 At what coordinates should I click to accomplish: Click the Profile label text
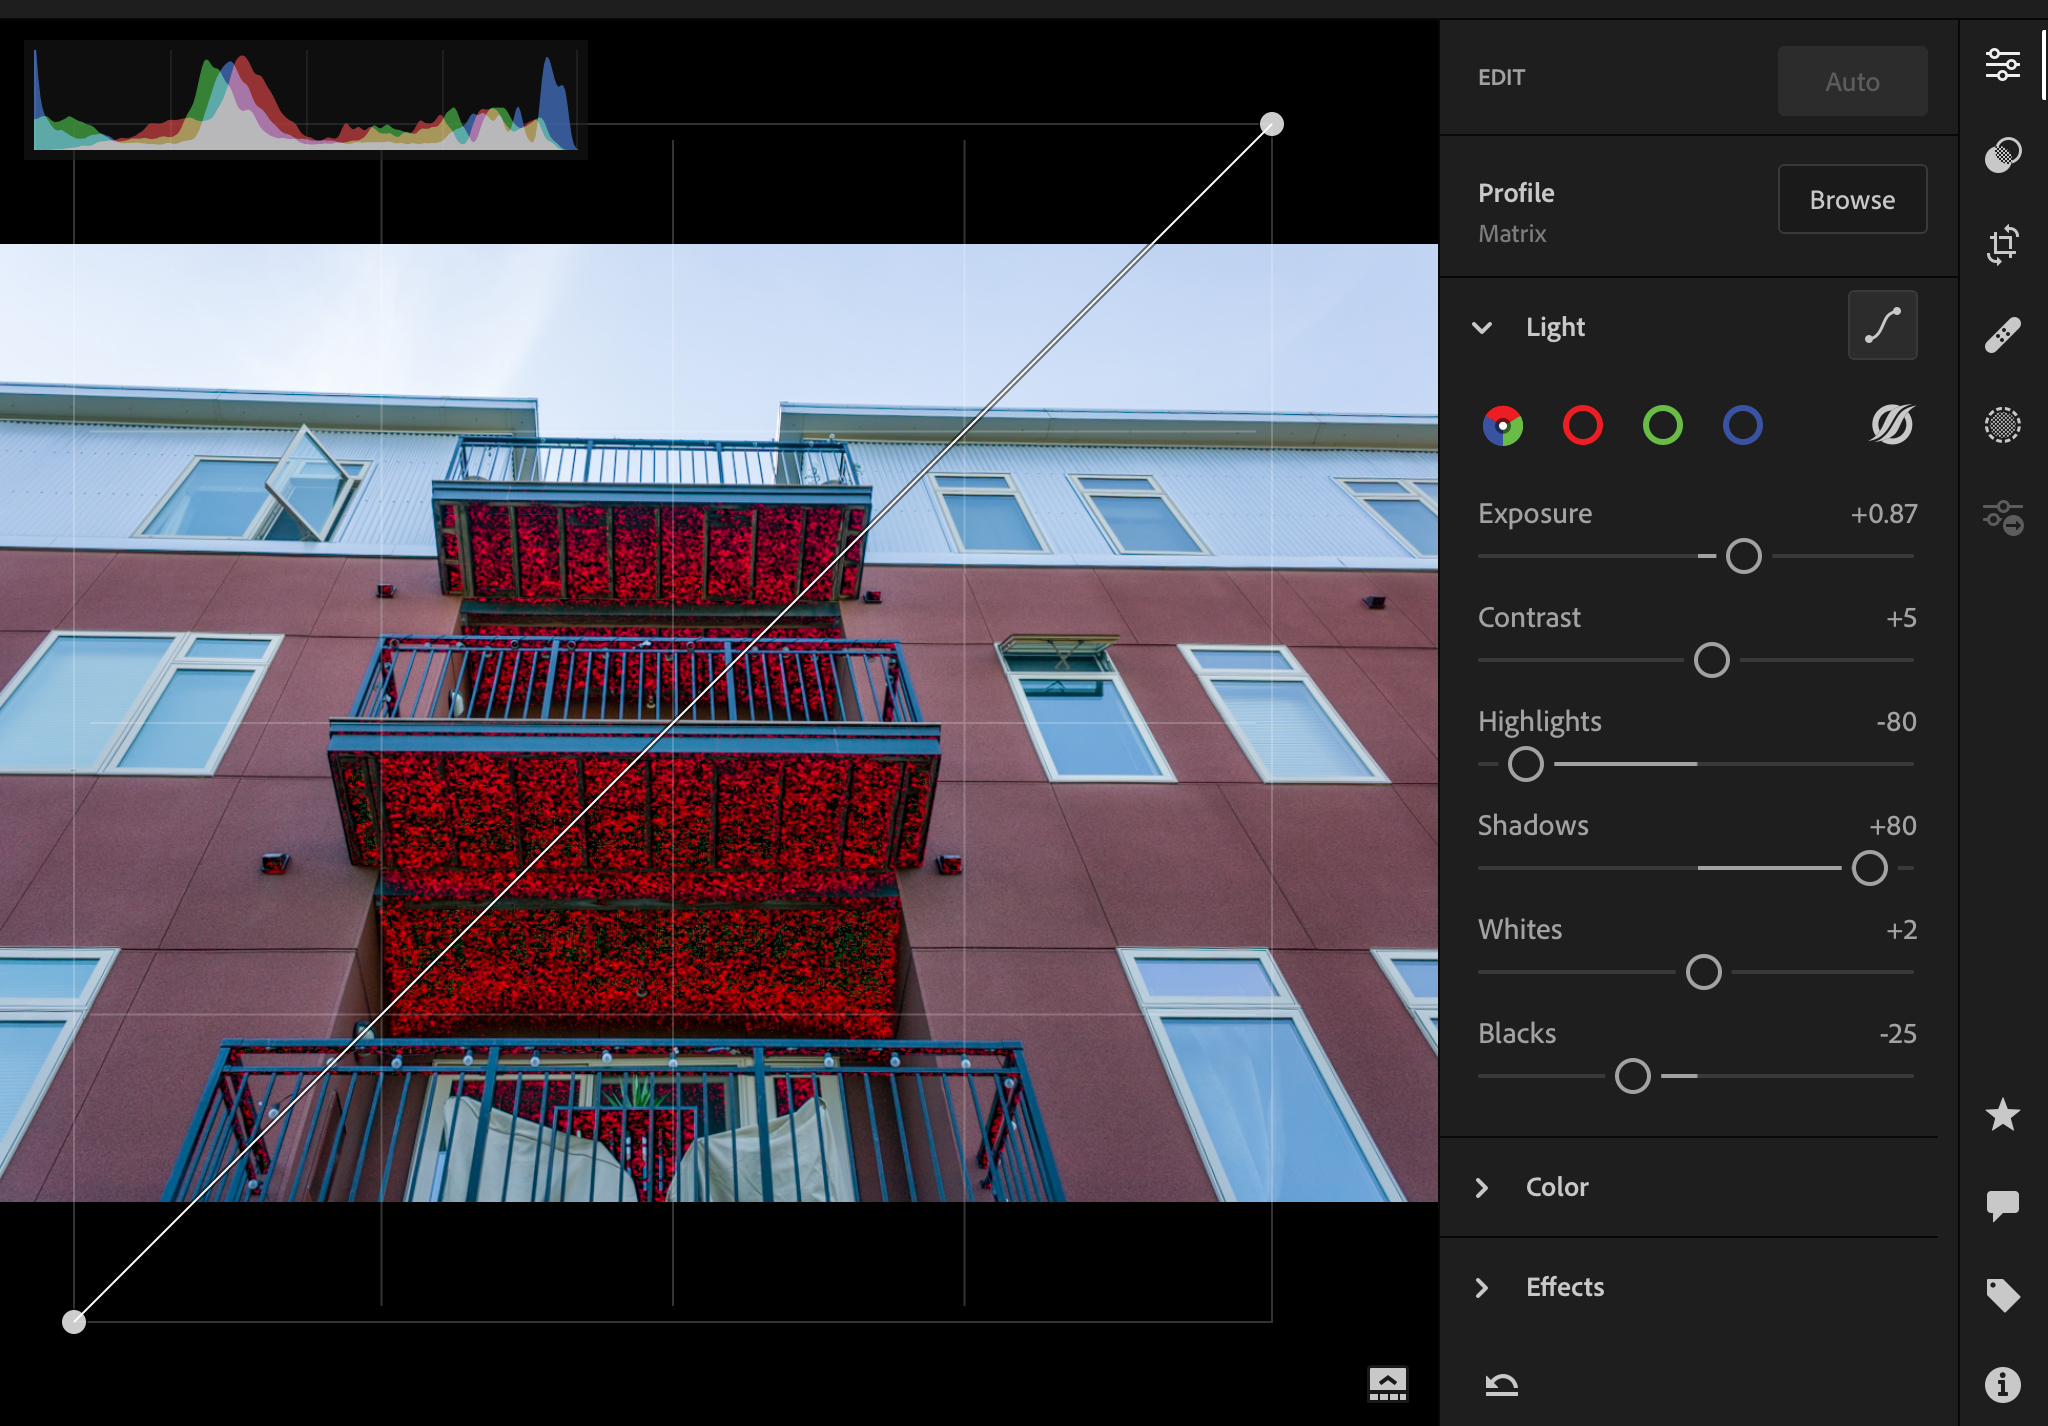[x=1516, y=192]
